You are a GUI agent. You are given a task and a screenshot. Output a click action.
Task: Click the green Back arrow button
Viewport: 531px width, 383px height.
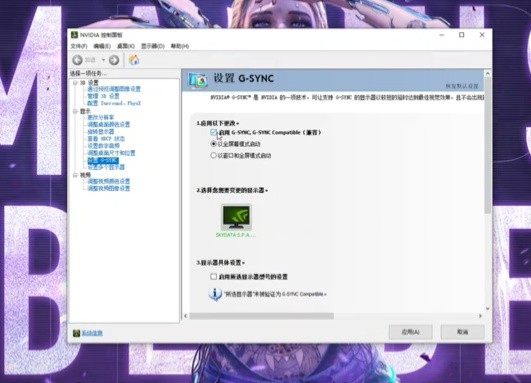coord(78,60)
